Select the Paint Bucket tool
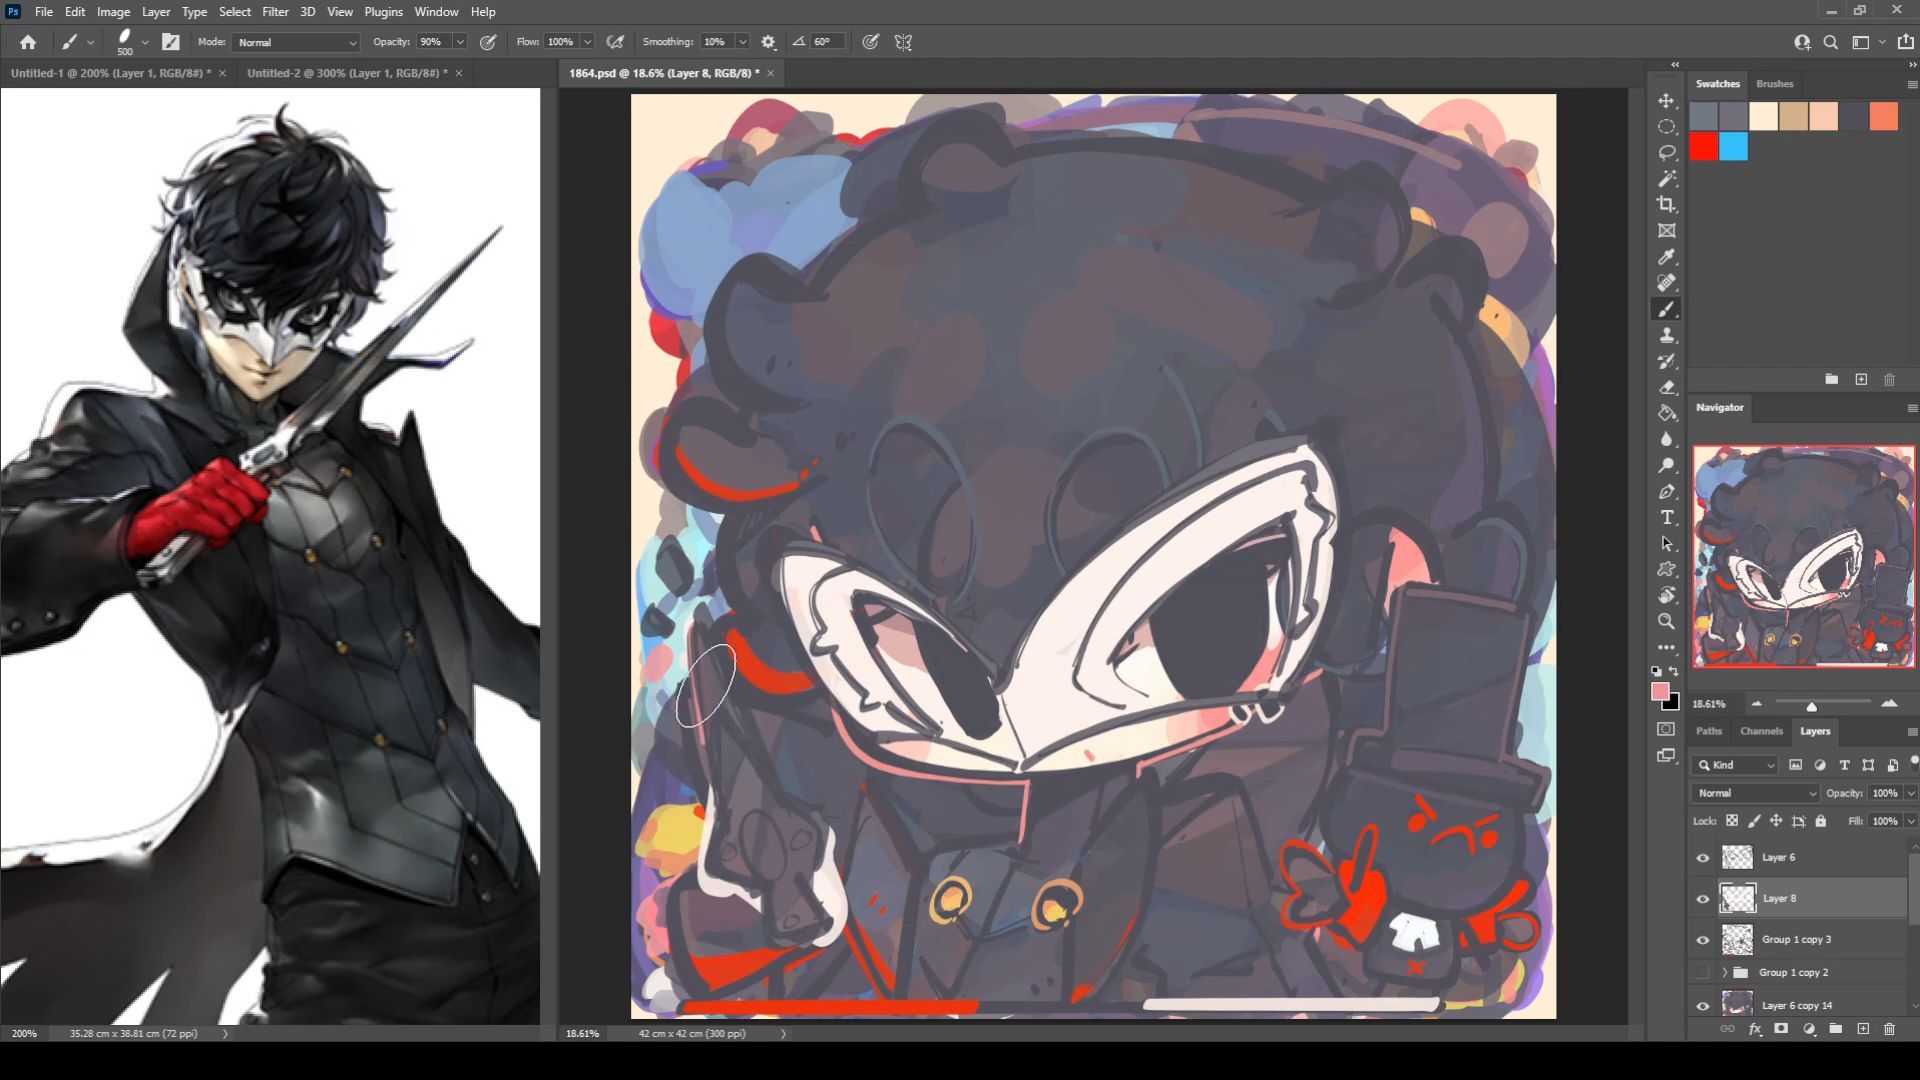The height and width of the screenshot is (1080, 1920). point(1666,413)
